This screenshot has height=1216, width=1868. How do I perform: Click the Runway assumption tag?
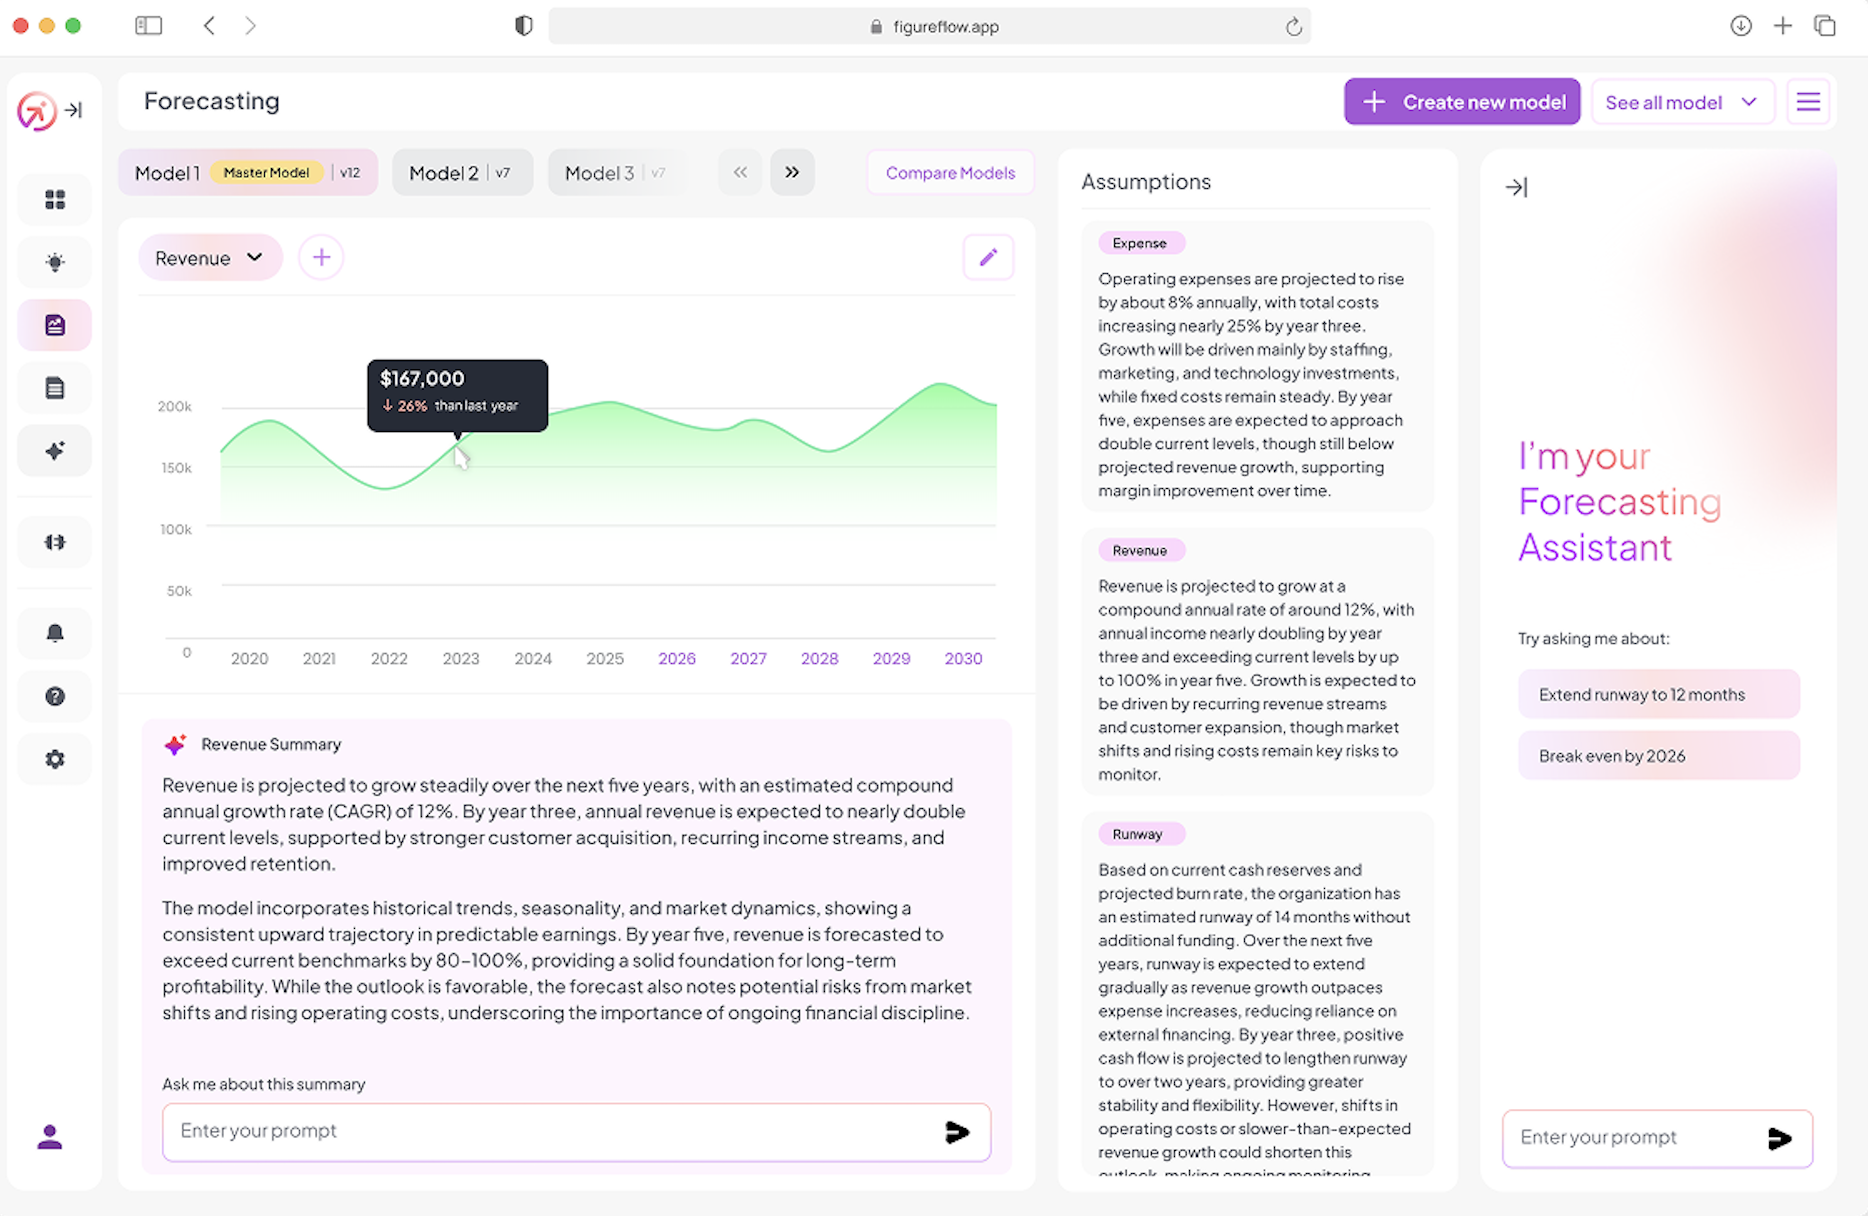pos(1141,834)
